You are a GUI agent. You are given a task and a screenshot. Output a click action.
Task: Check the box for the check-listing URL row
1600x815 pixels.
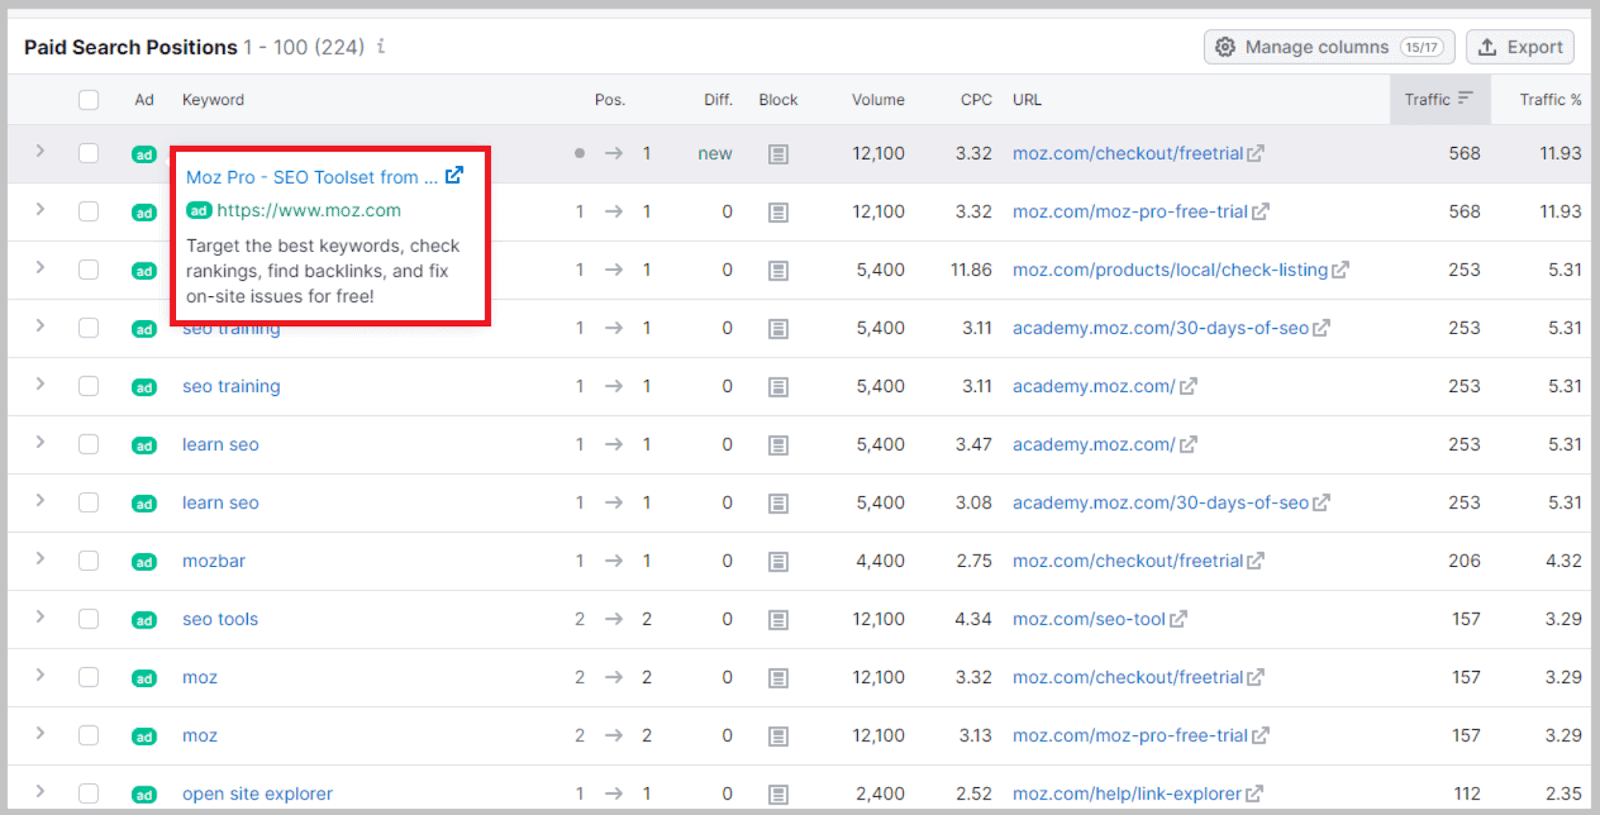coord(89,270)
